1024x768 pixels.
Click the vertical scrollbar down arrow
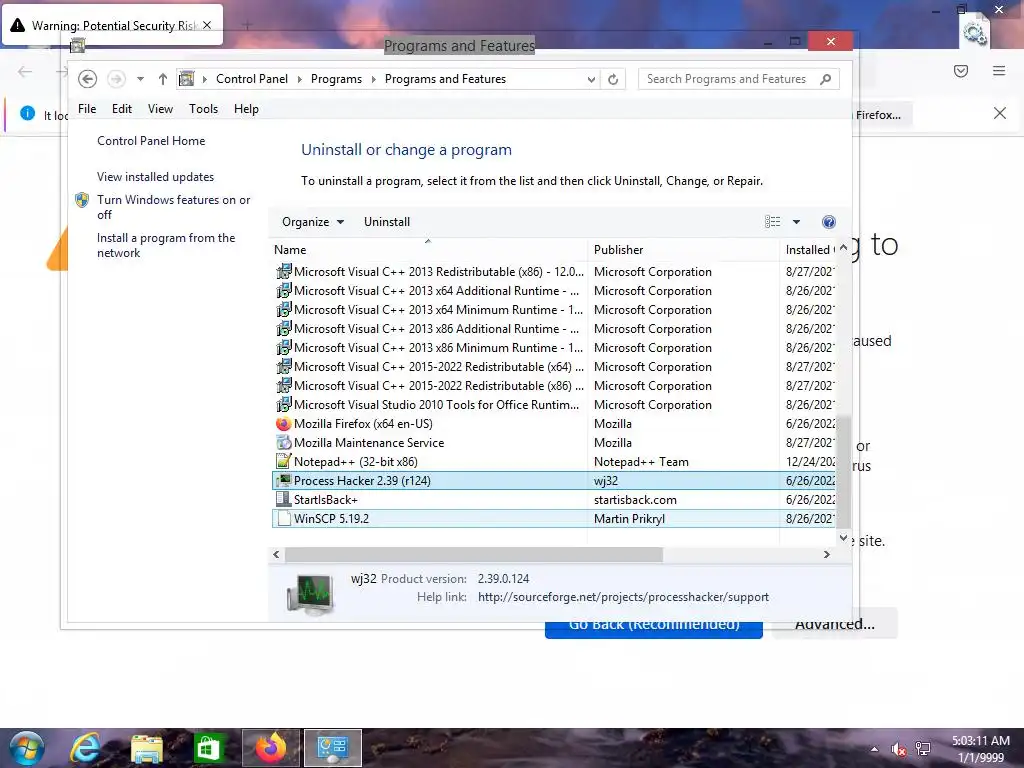(x=843, y=538)
